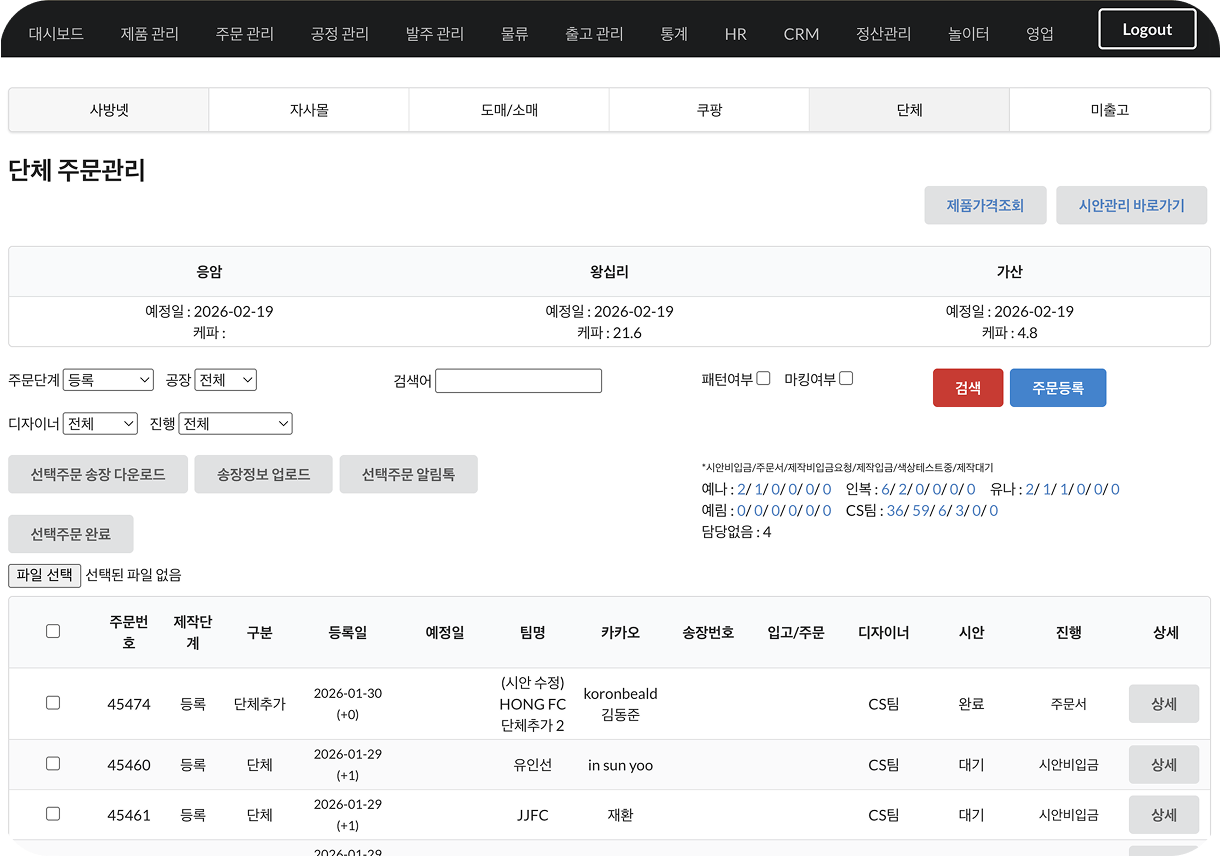1220x856 pixels.
Task: Check the 패턴여부 checkbox
Action: tap(764, 378)
